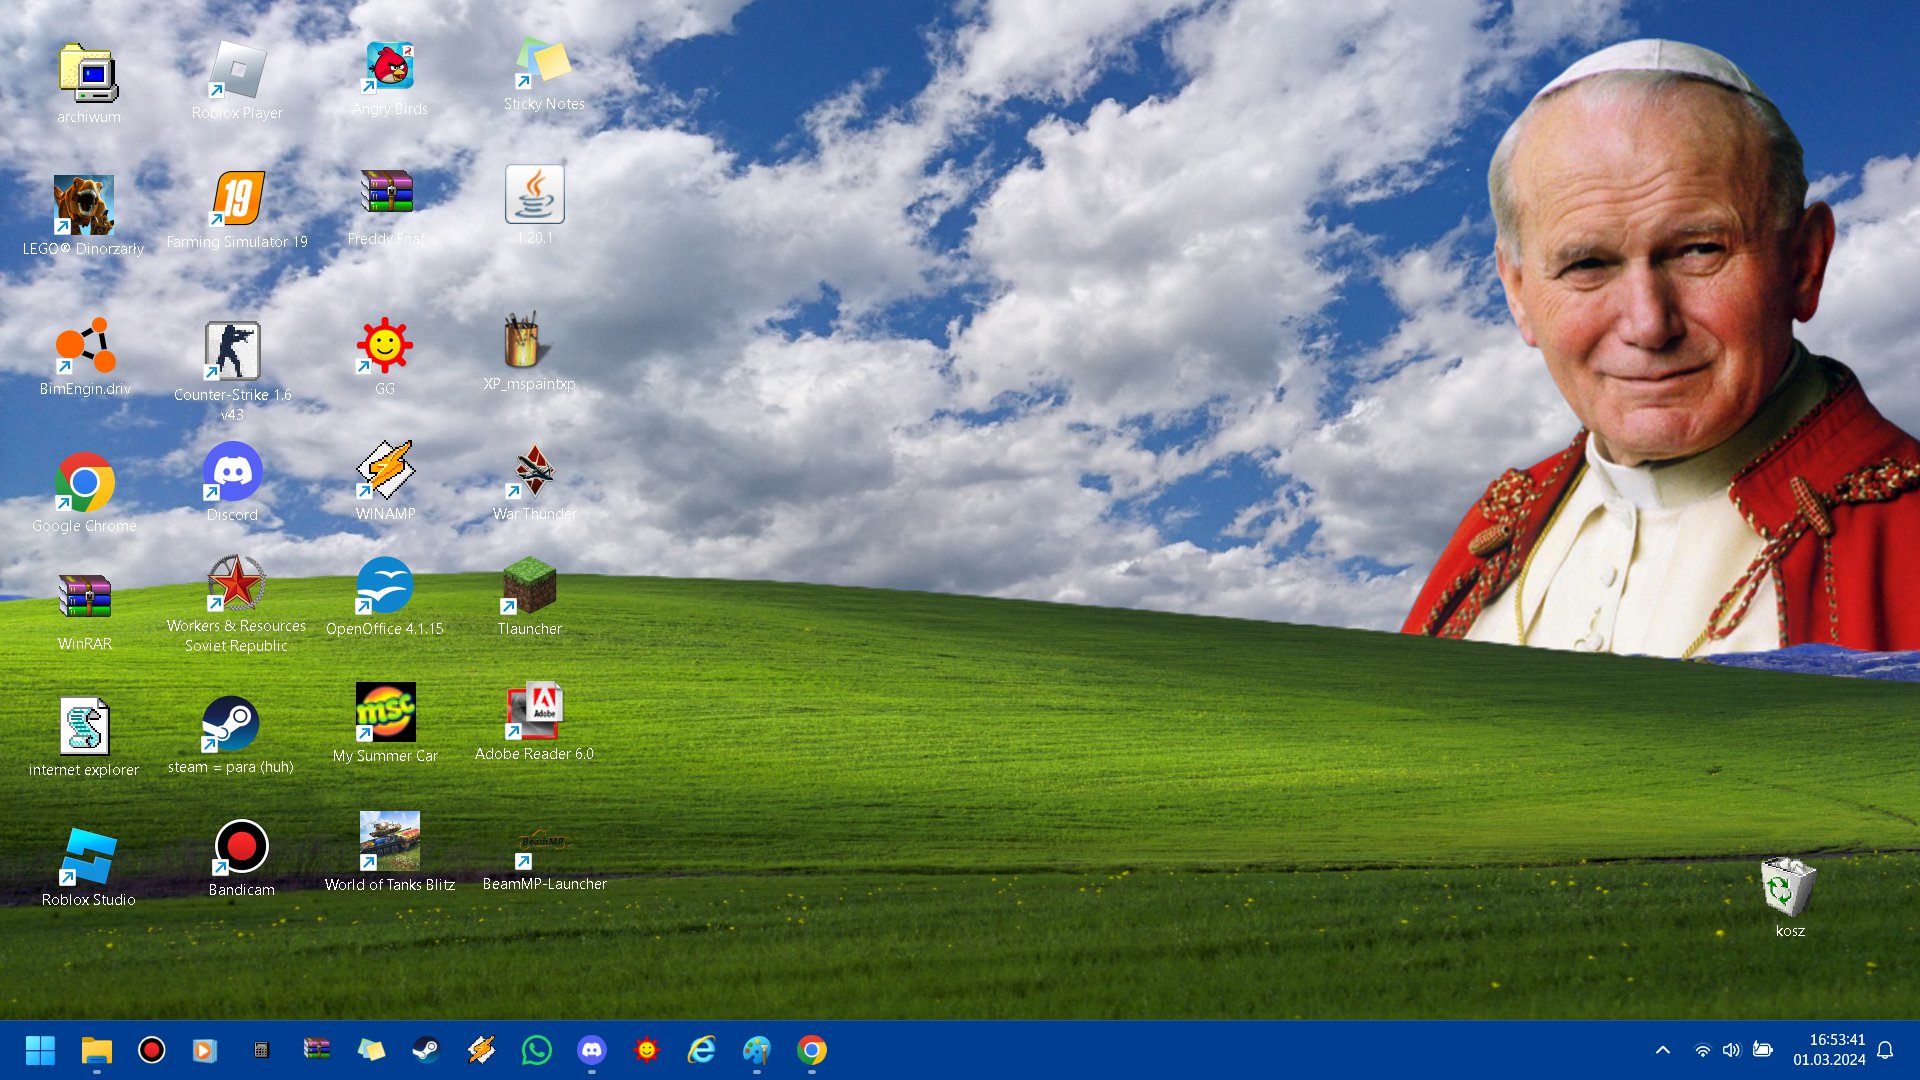The image size is (1920, 1080).
Task: Select the WinRAR desktop icon
Action: click(x=84, y=598)
